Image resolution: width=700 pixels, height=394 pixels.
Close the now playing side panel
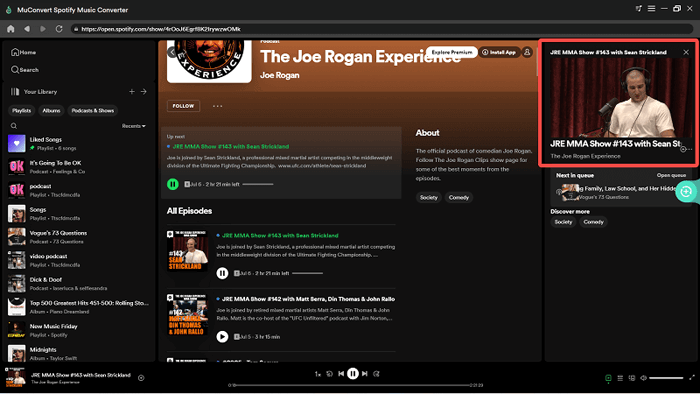(686, 52)
